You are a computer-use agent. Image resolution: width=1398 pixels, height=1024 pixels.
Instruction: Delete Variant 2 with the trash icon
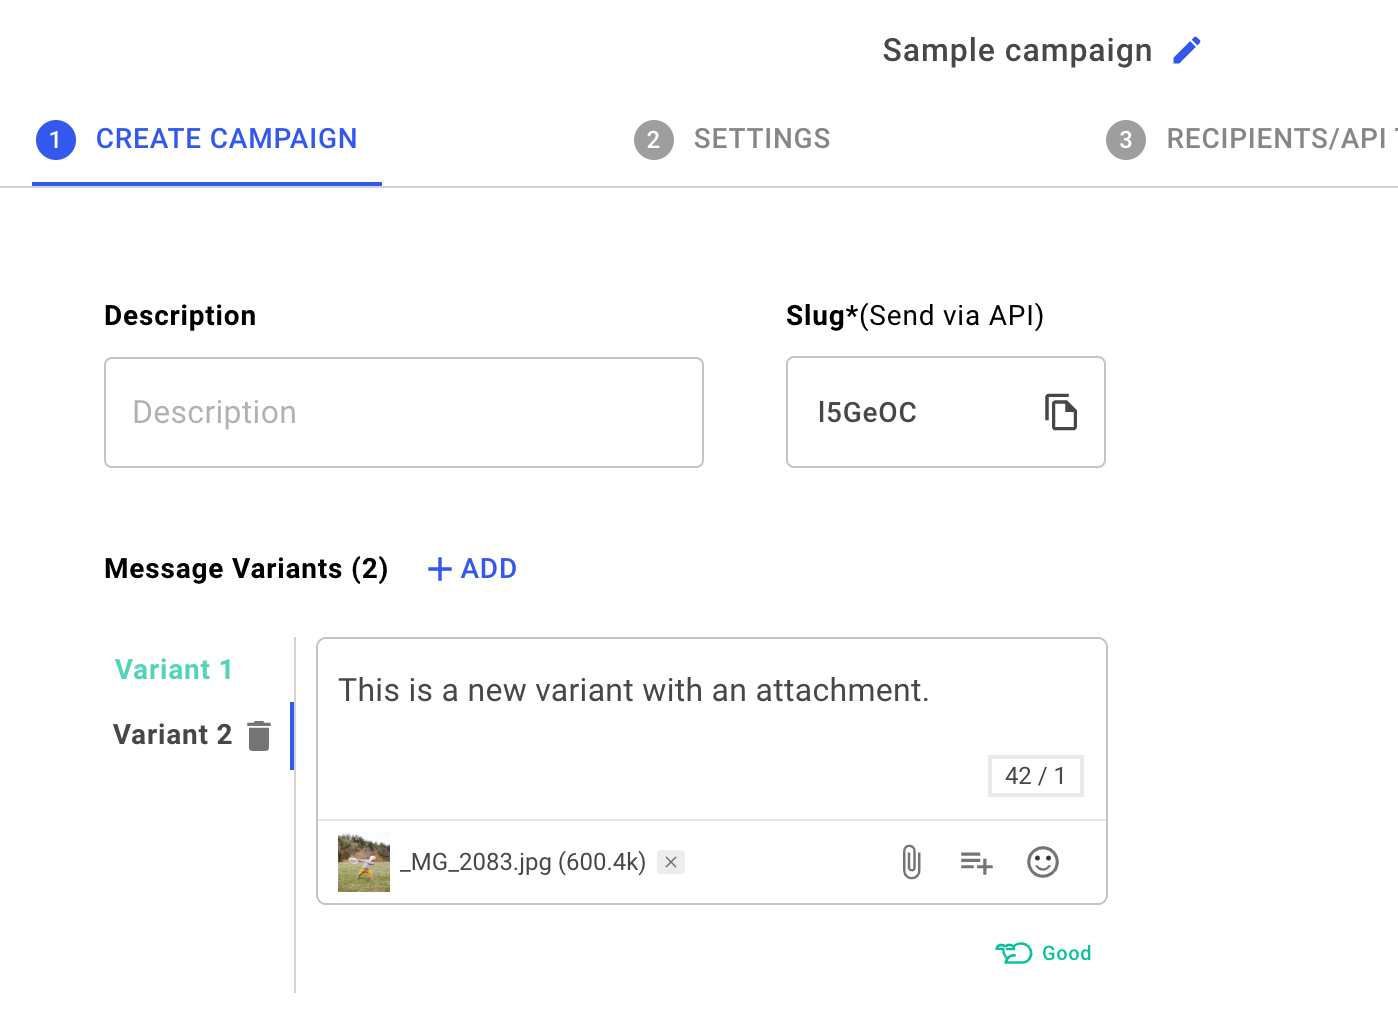[259, 736]
